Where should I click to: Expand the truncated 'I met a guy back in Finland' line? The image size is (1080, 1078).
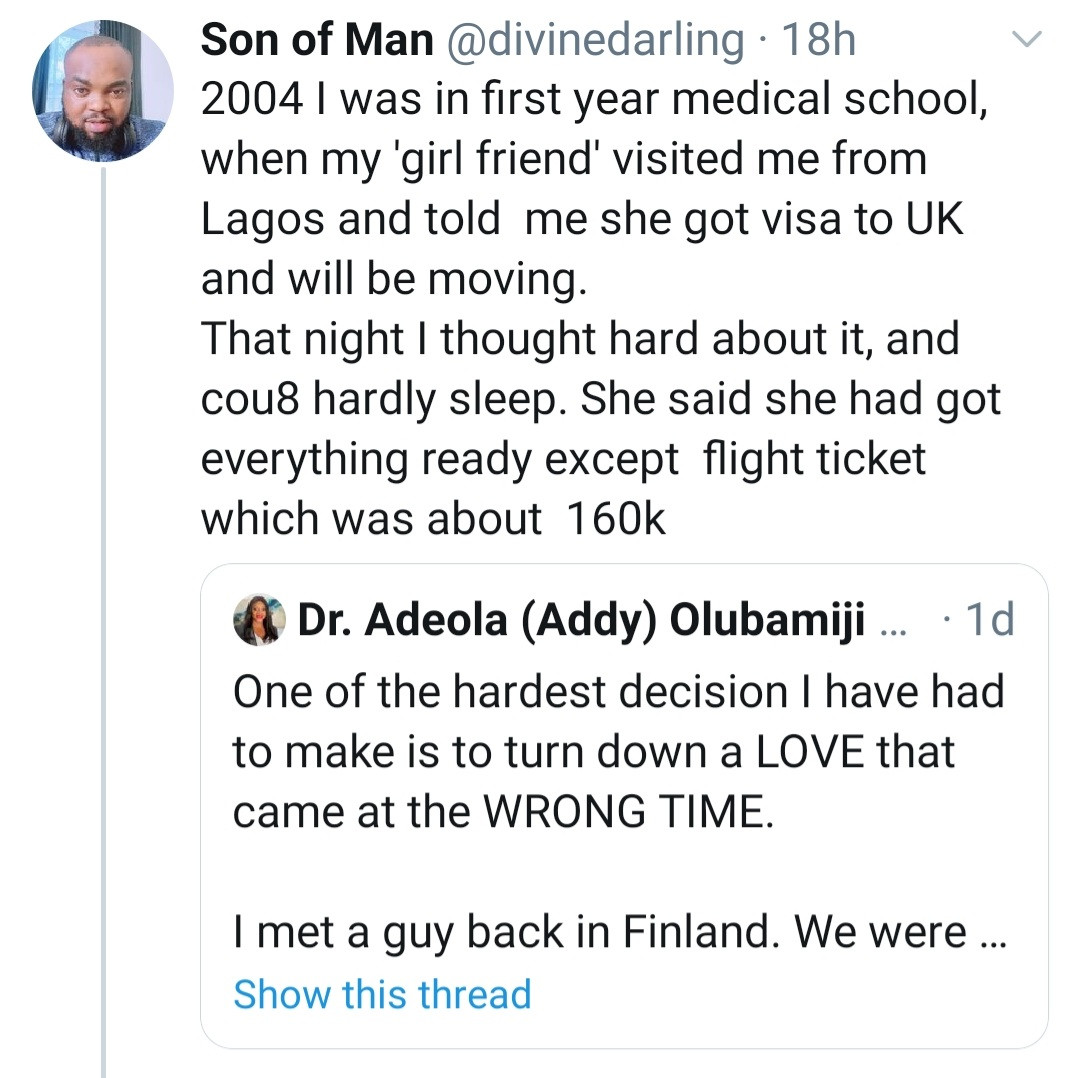coord(619,932)
